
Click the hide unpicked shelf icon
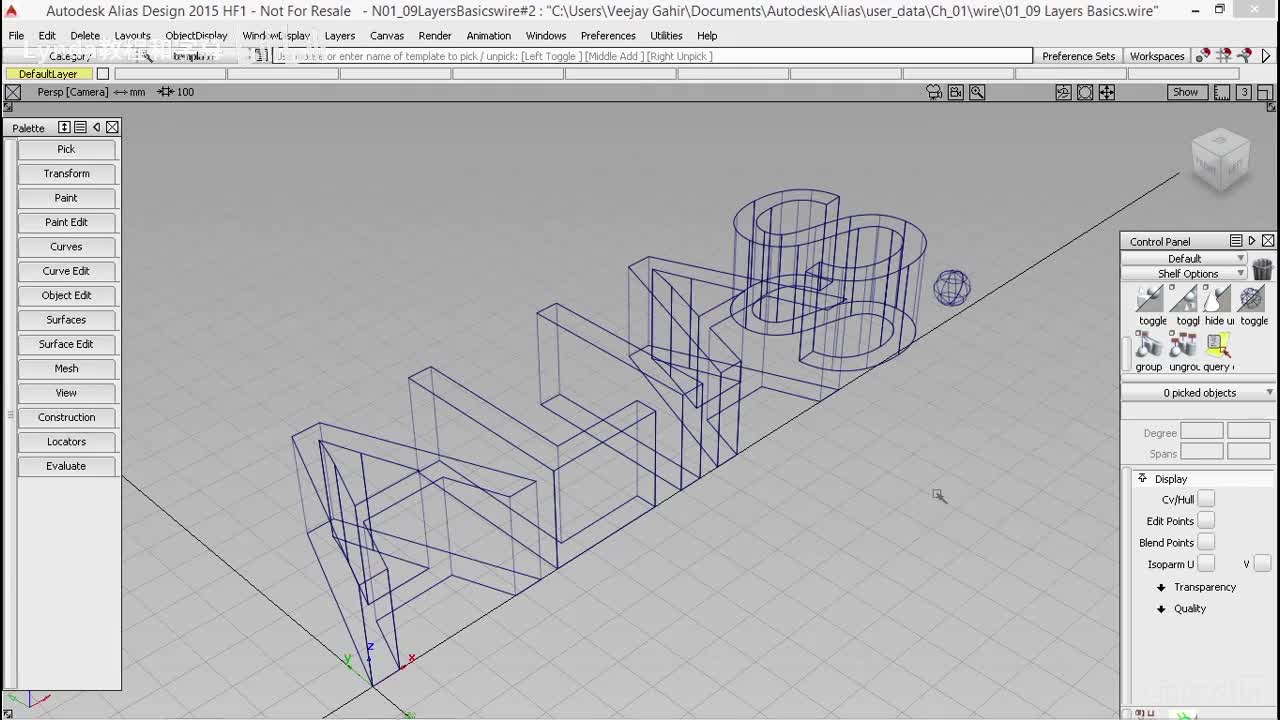(x=1218, y=299)
